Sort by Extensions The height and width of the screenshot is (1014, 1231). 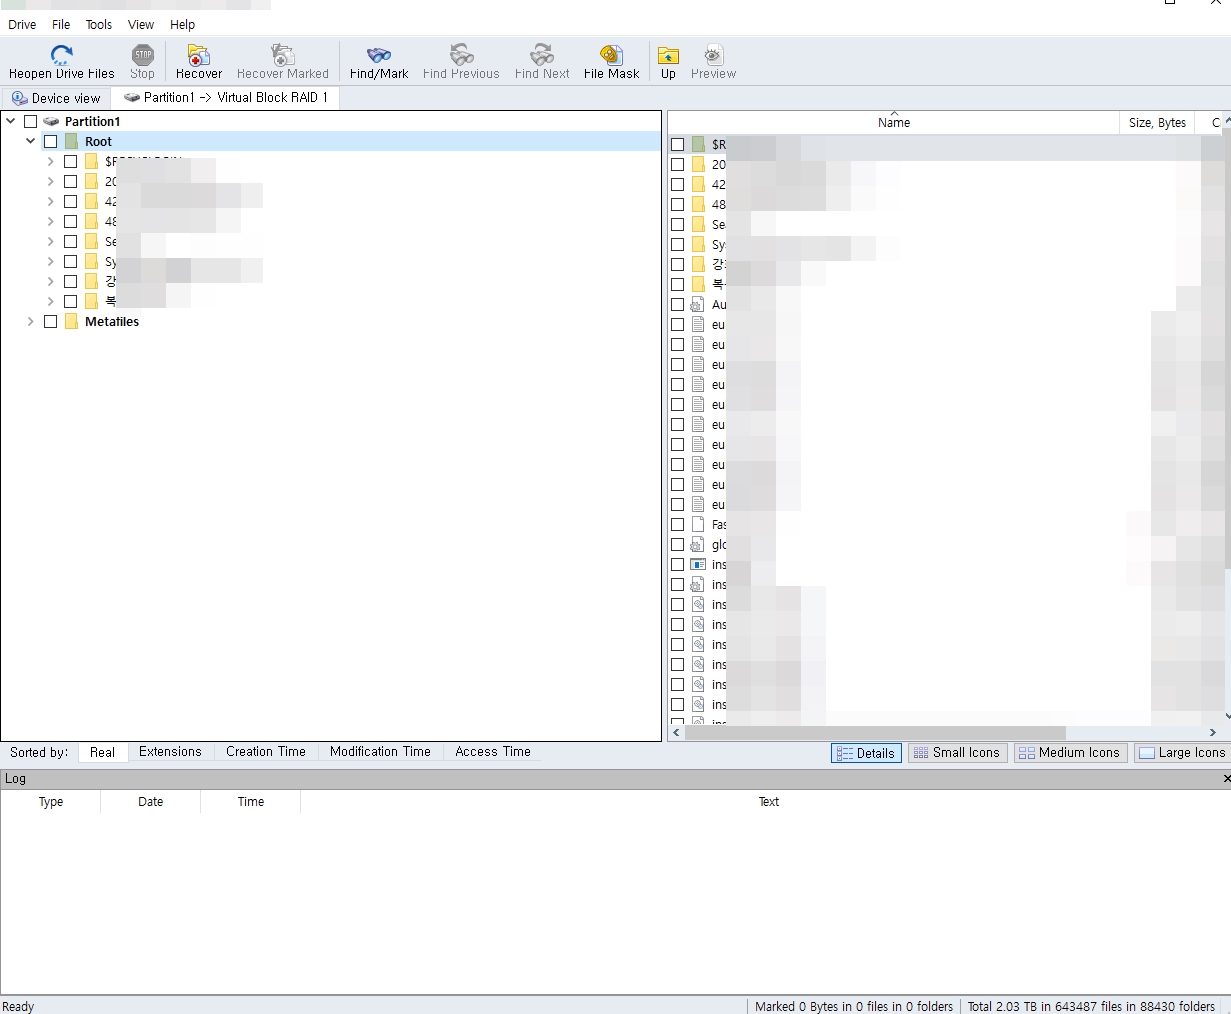tap(170, 752)
